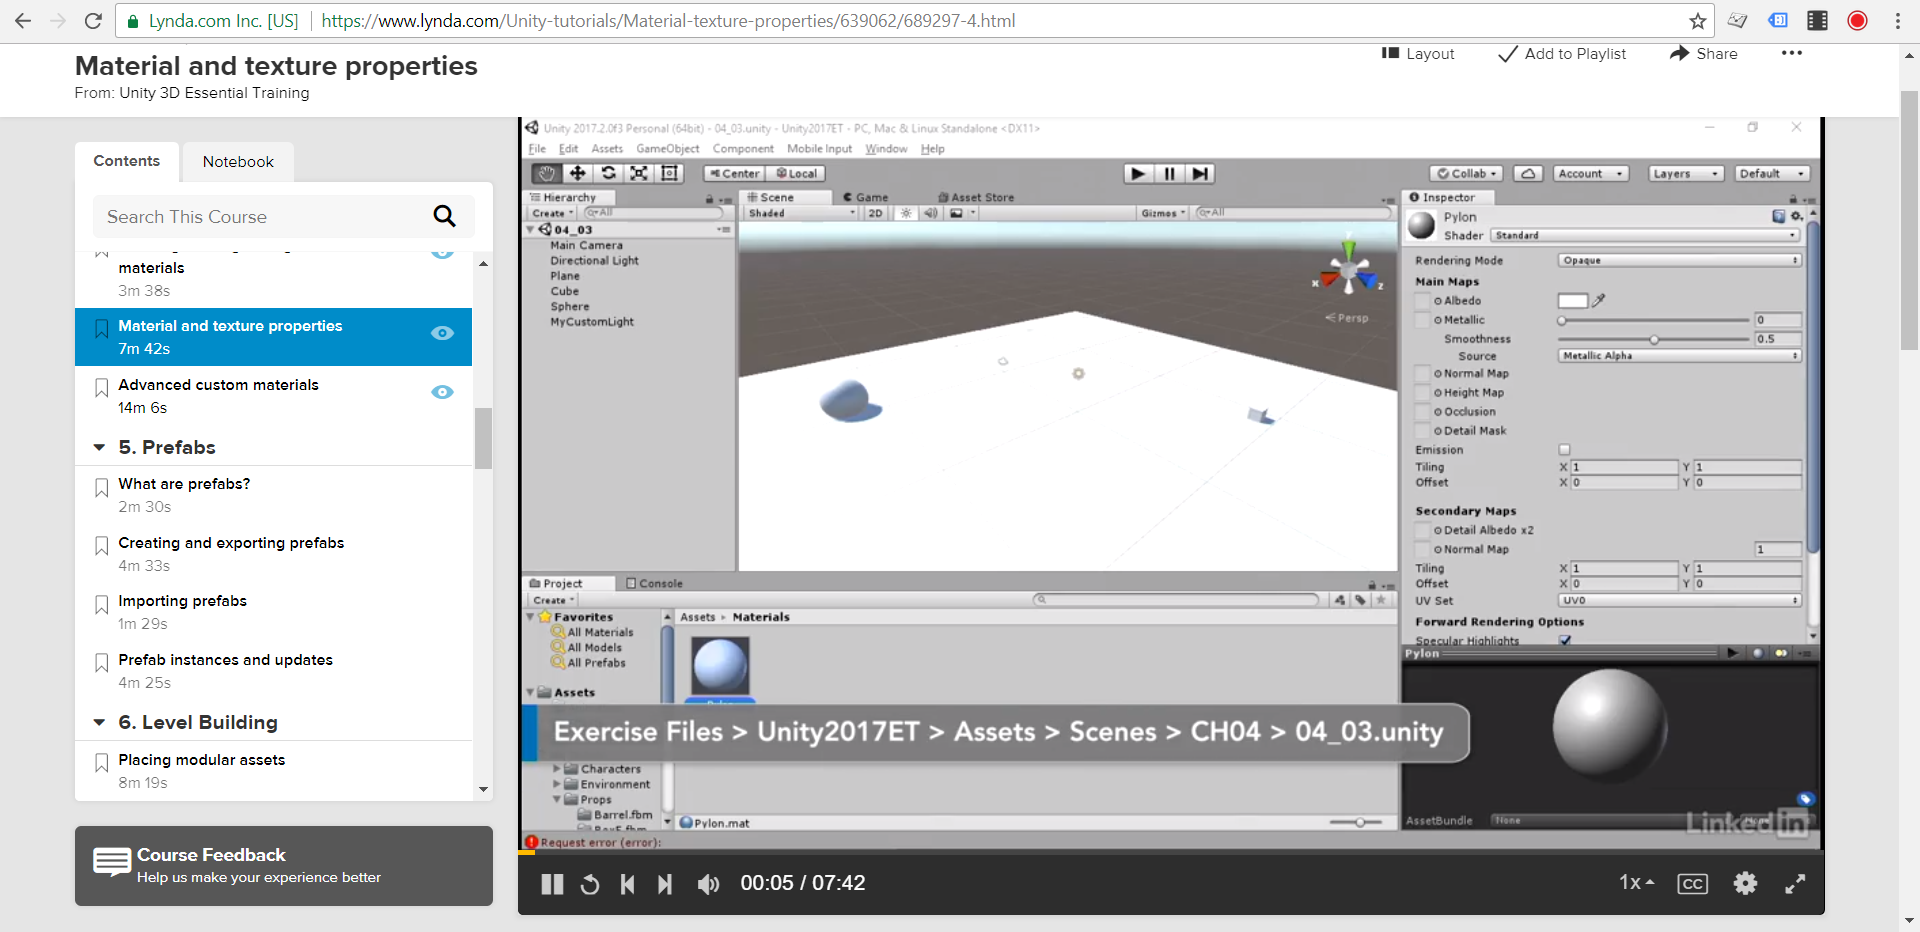This screenshot has height=932, width=1920.
Task: Click the Pylon material thumbnail
Action: click(x=720, y=666)
